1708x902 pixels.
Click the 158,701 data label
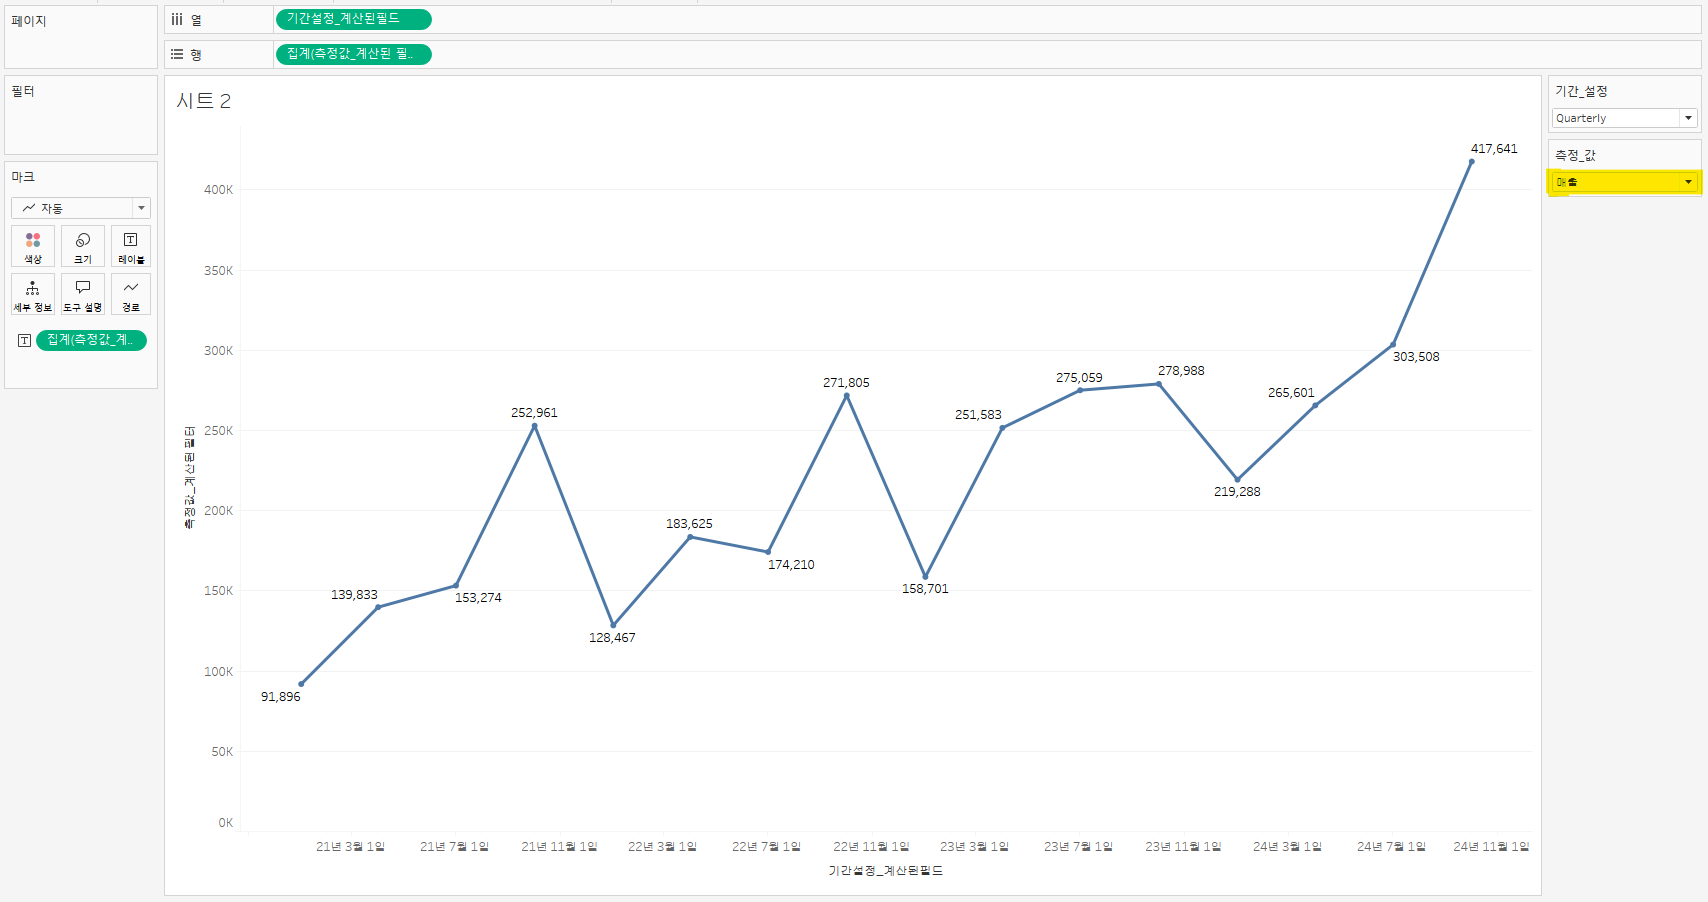(x=925, y=589)
